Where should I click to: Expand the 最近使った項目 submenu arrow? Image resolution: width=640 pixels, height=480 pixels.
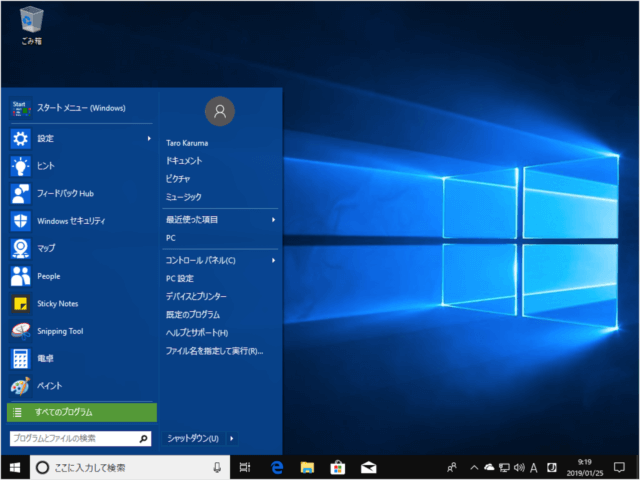click(x=273, y=220)
